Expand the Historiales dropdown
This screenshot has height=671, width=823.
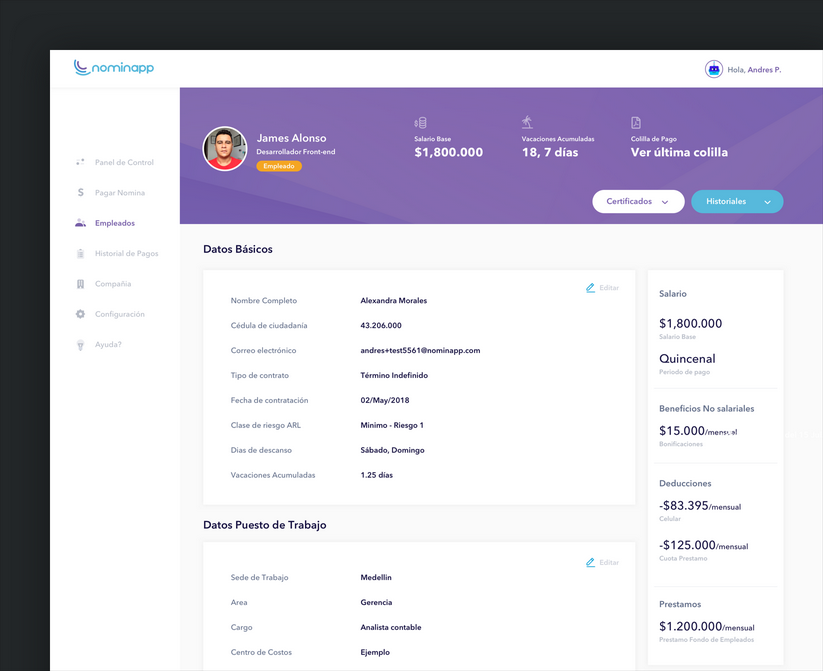coord(737,201)
